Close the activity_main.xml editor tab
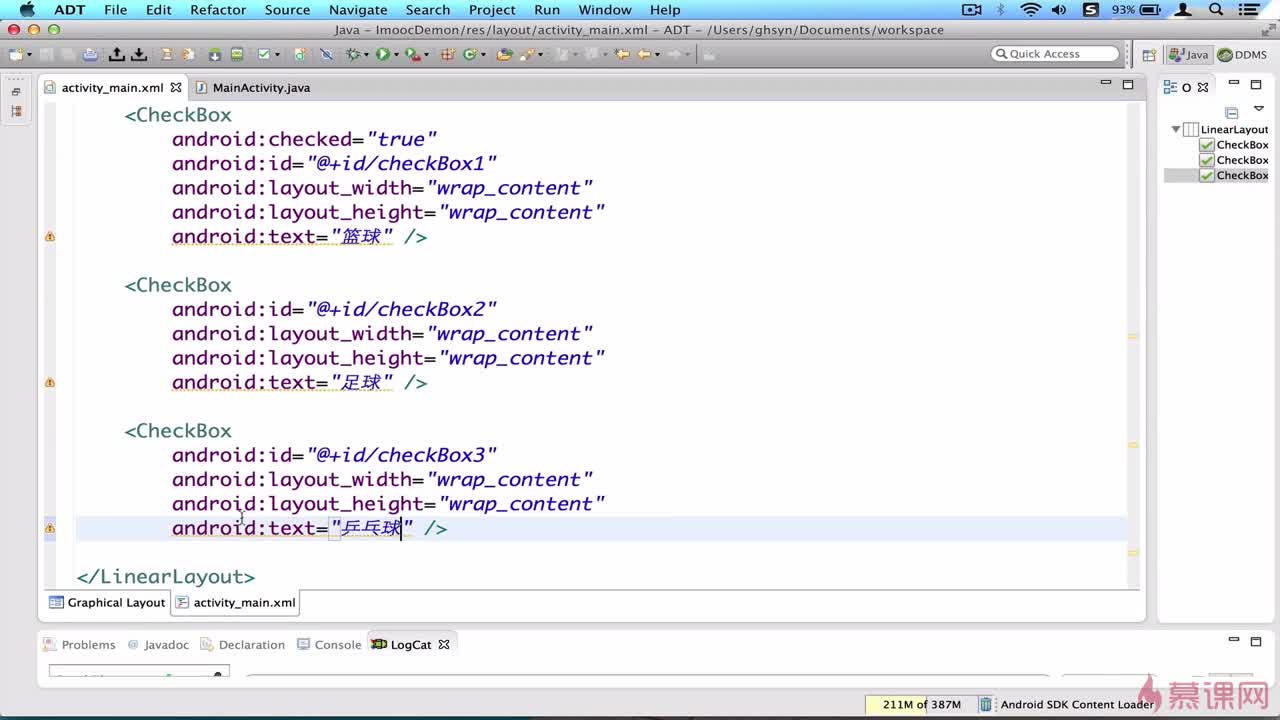The image size is (1280, 720). 176,88
